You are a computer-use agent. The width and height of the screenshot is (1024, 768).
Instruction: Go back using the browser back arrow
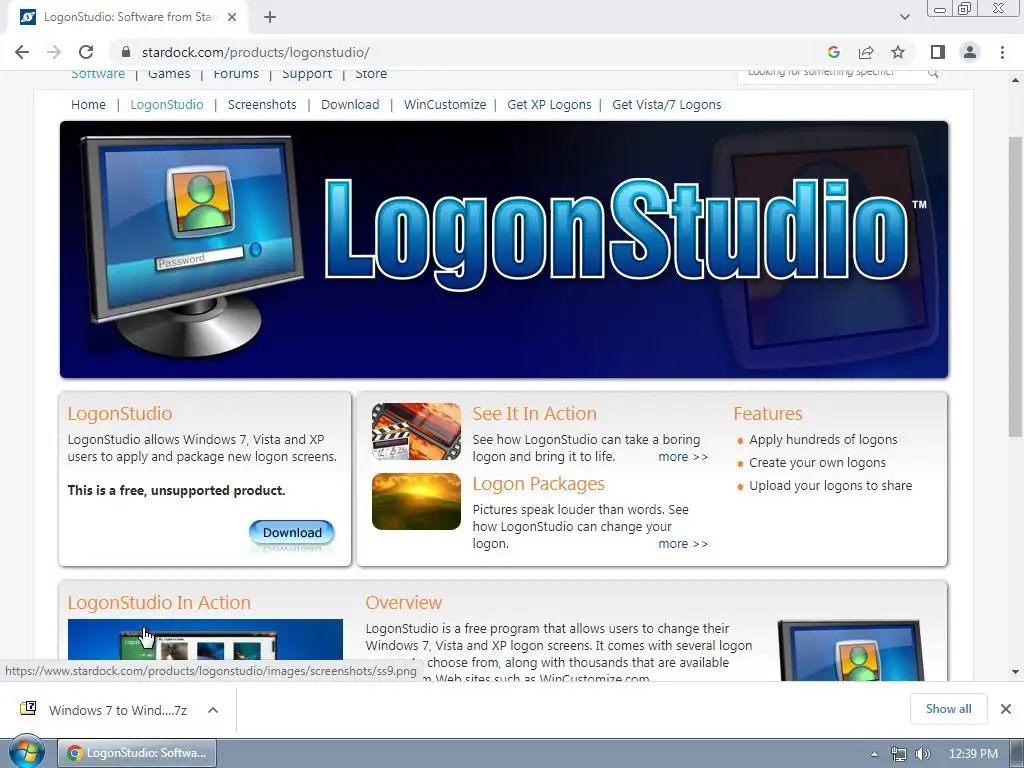[22, 52]
